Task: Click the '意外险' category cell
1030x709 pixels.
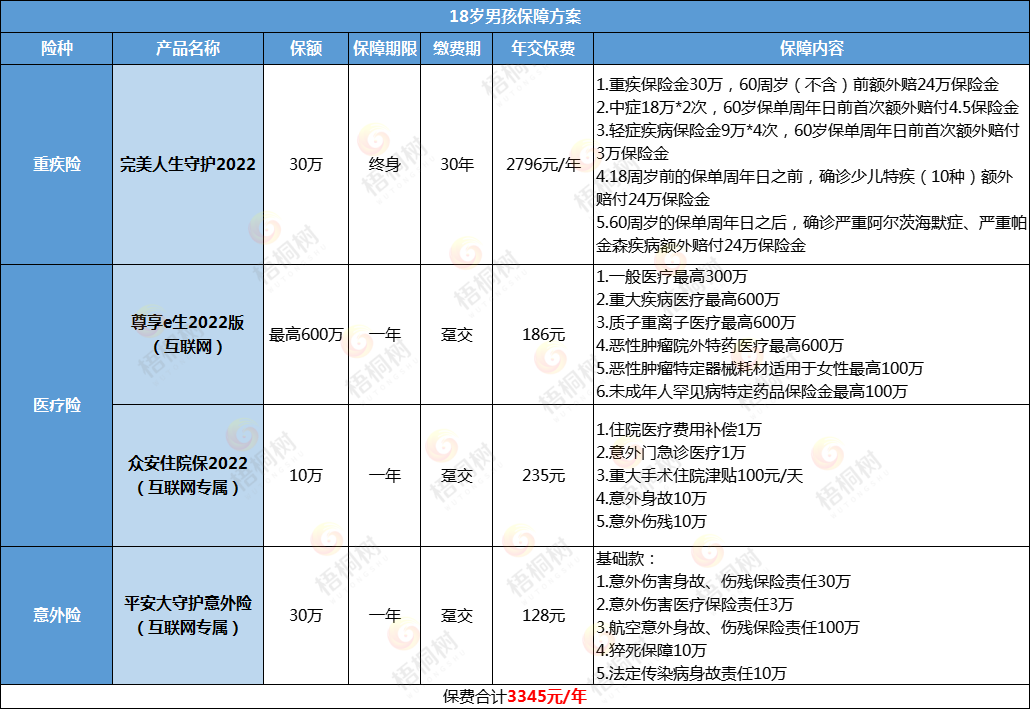Action: tap(56, 615)
